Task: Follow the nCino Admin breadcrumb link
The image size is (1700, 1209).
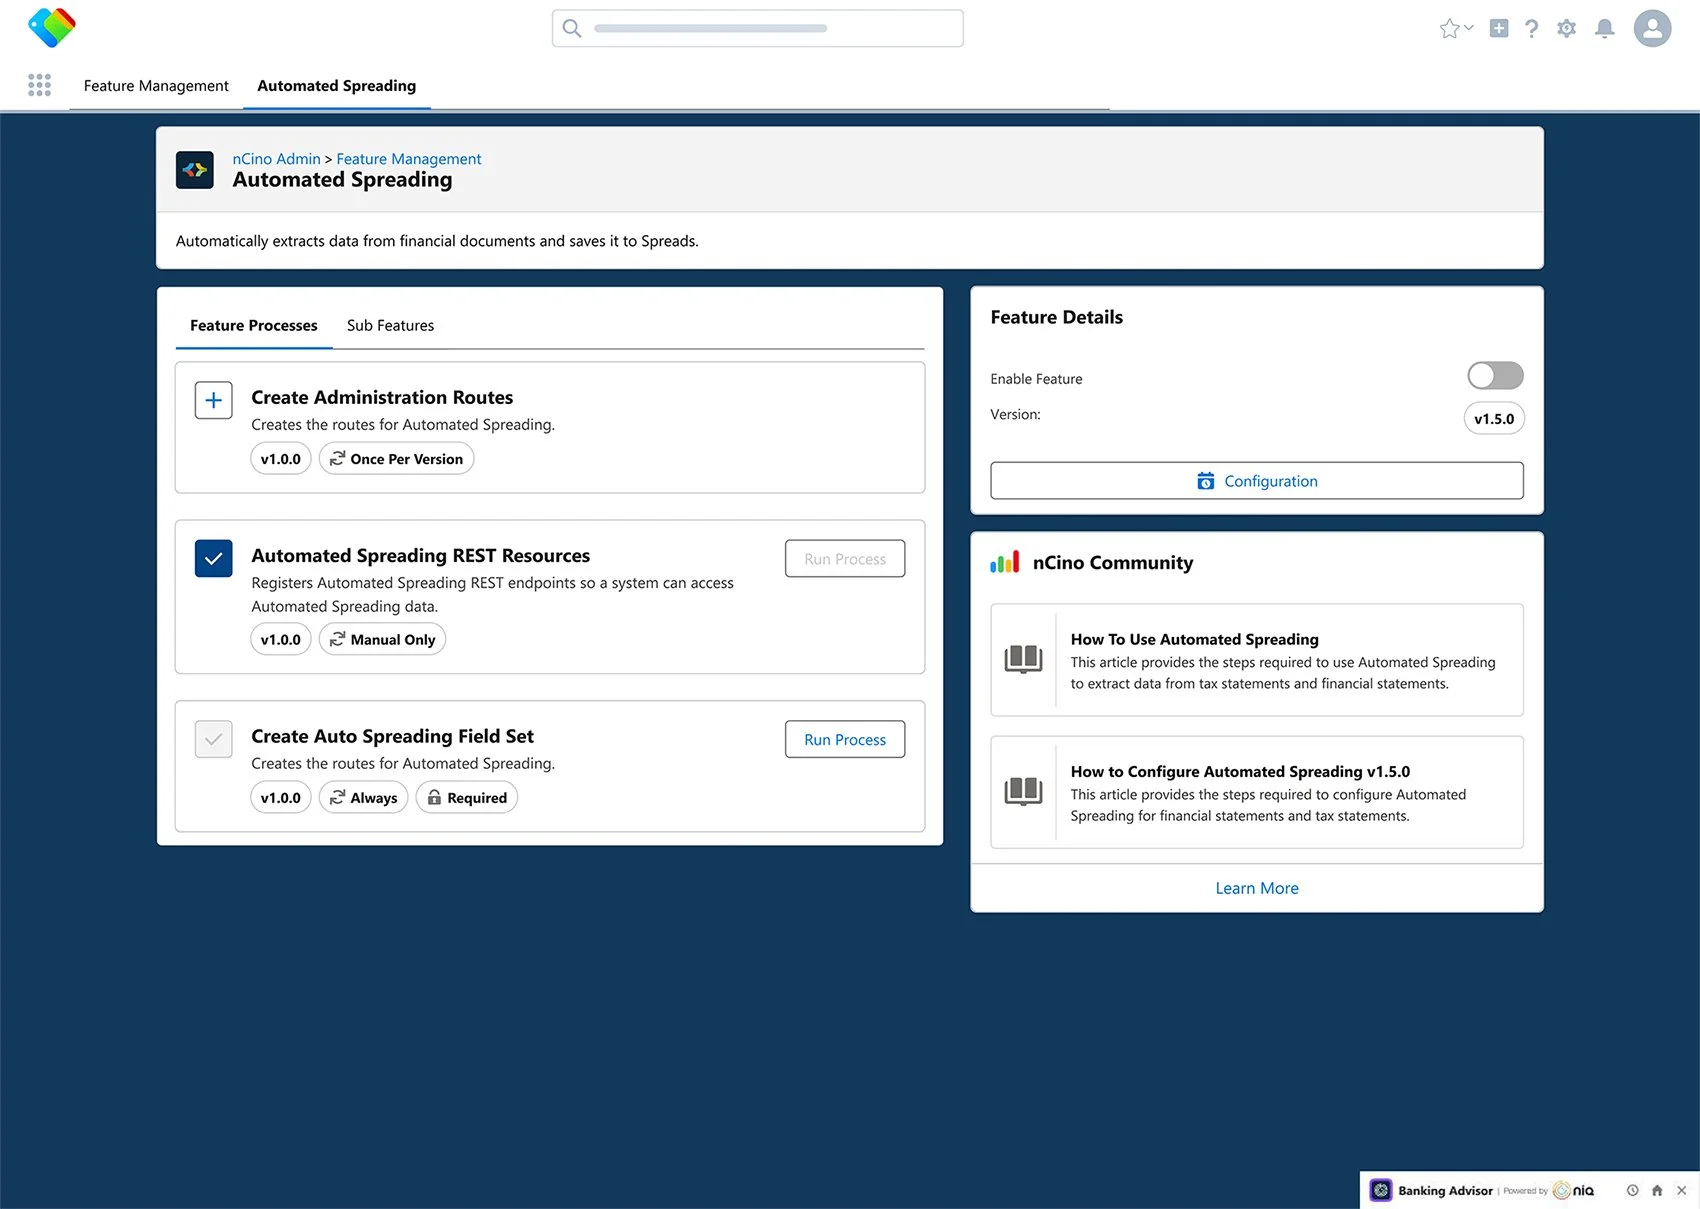Action: click(276, 159)
